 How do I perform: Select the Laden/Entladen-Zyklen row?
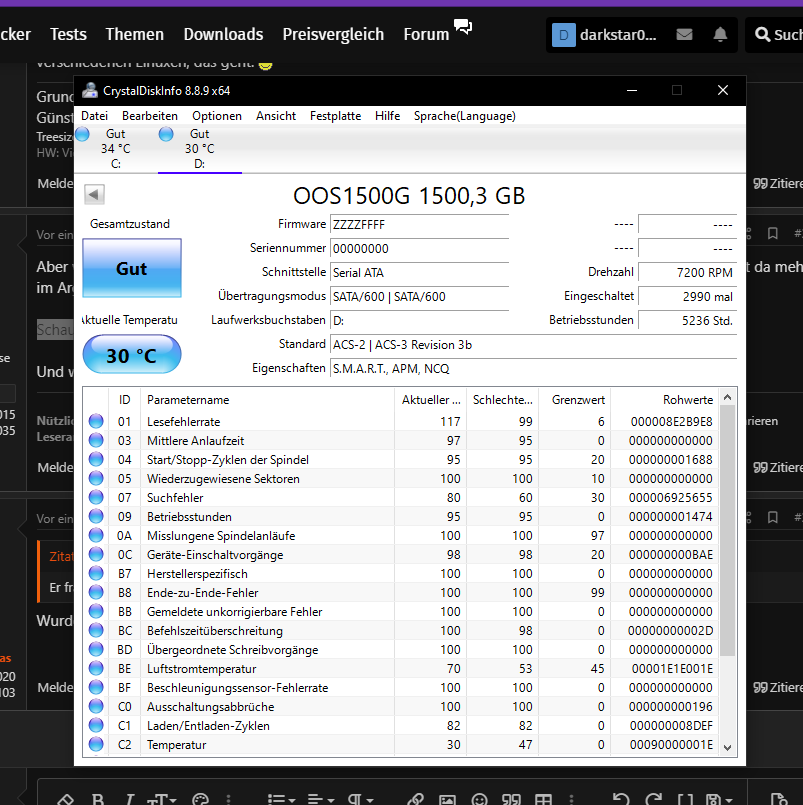tap(402, 725)
